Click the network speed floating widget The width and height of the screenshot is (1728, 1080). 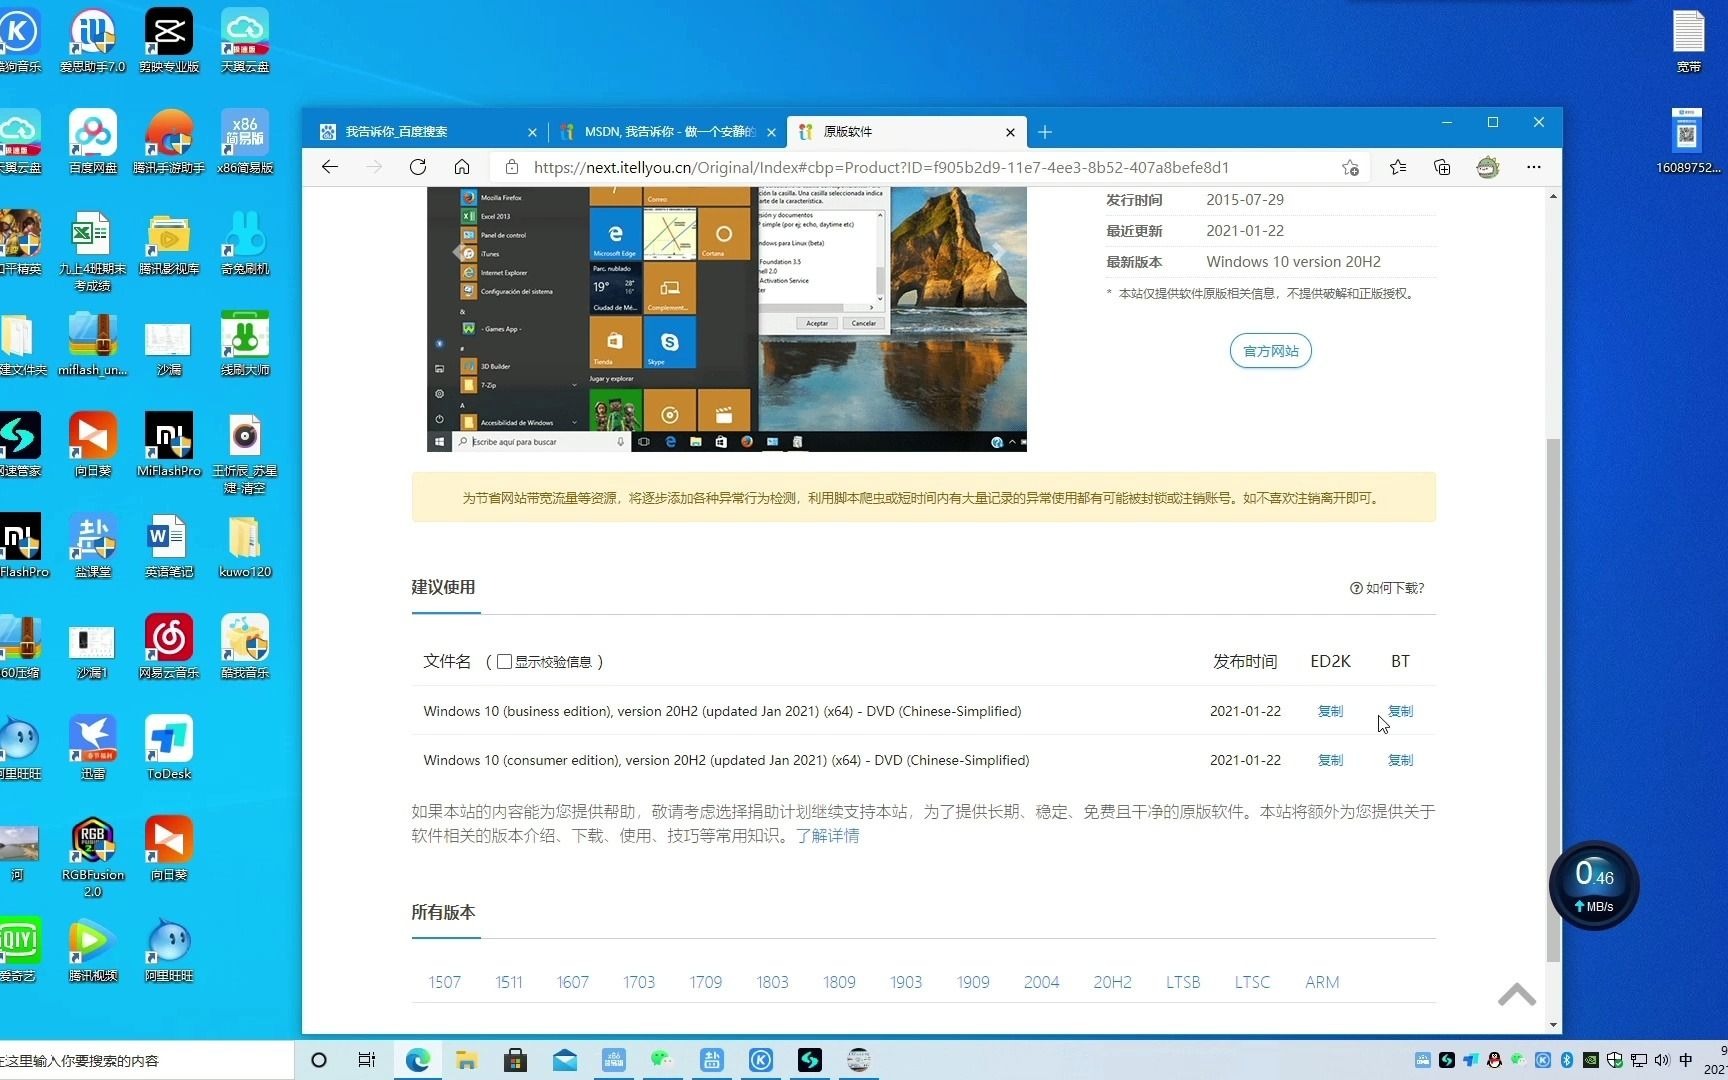tap(1594, 885)
